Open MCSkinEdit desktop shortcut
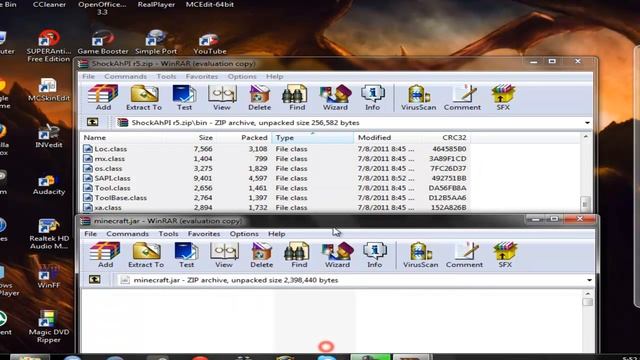 [49, 90]
